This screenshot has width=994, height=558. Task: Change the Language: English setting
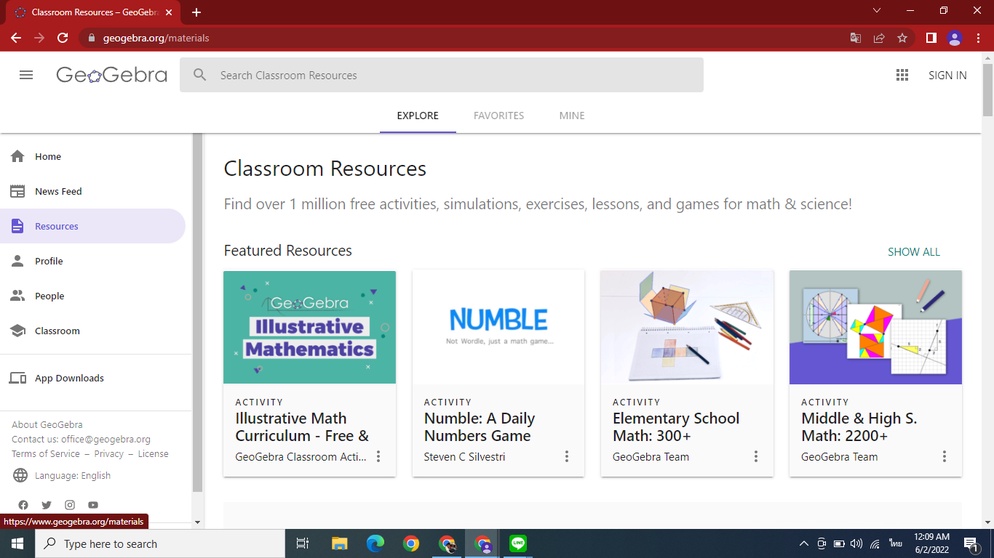point(72,475)
